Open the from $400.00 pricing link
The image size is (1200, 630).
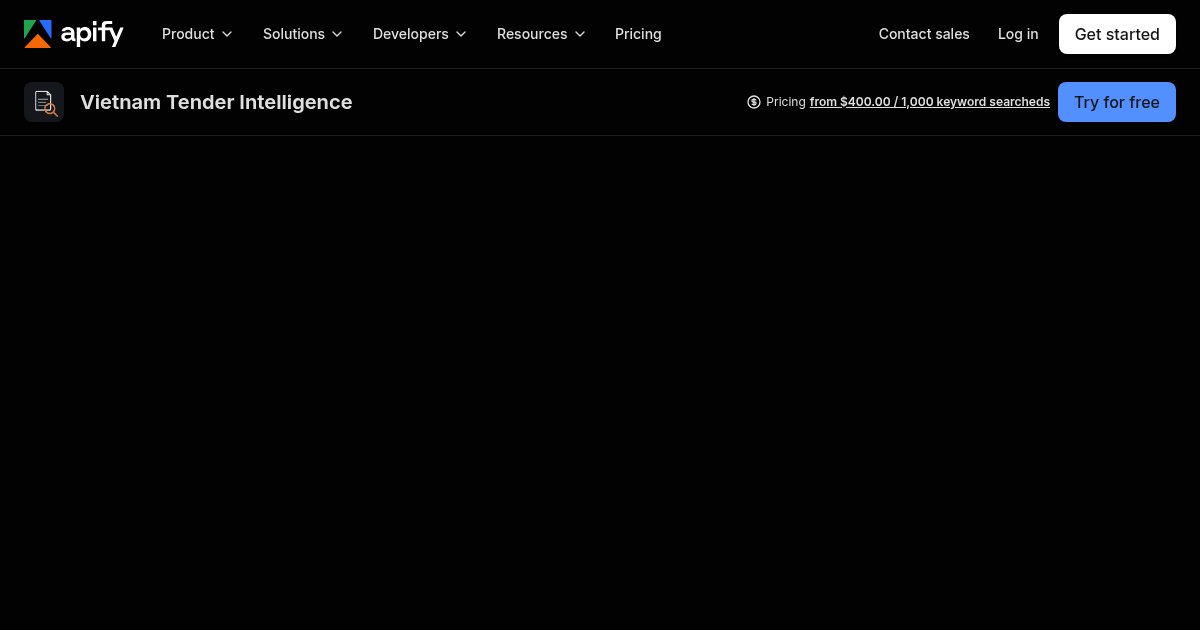click(x=930, y=102)
